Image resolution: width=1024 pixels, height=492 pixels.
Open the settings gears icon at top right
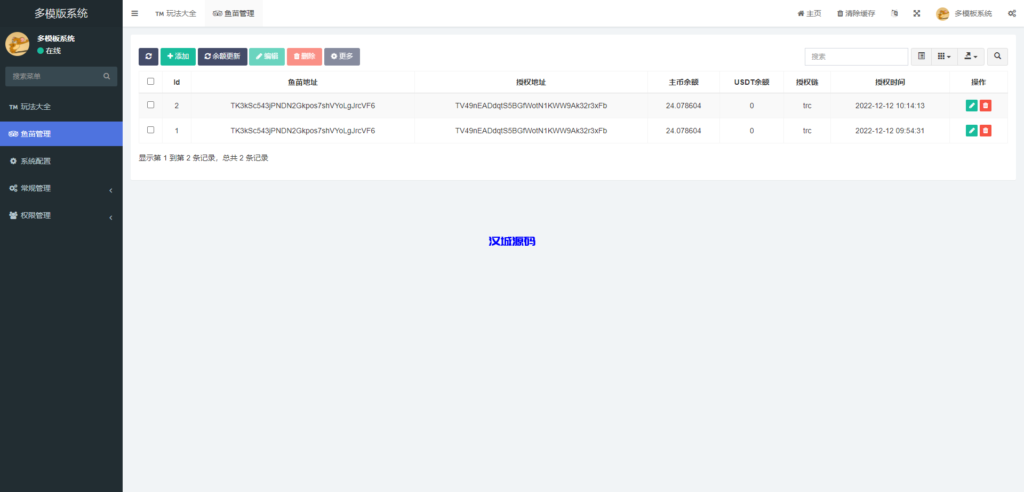click(x=1011, y=13)
